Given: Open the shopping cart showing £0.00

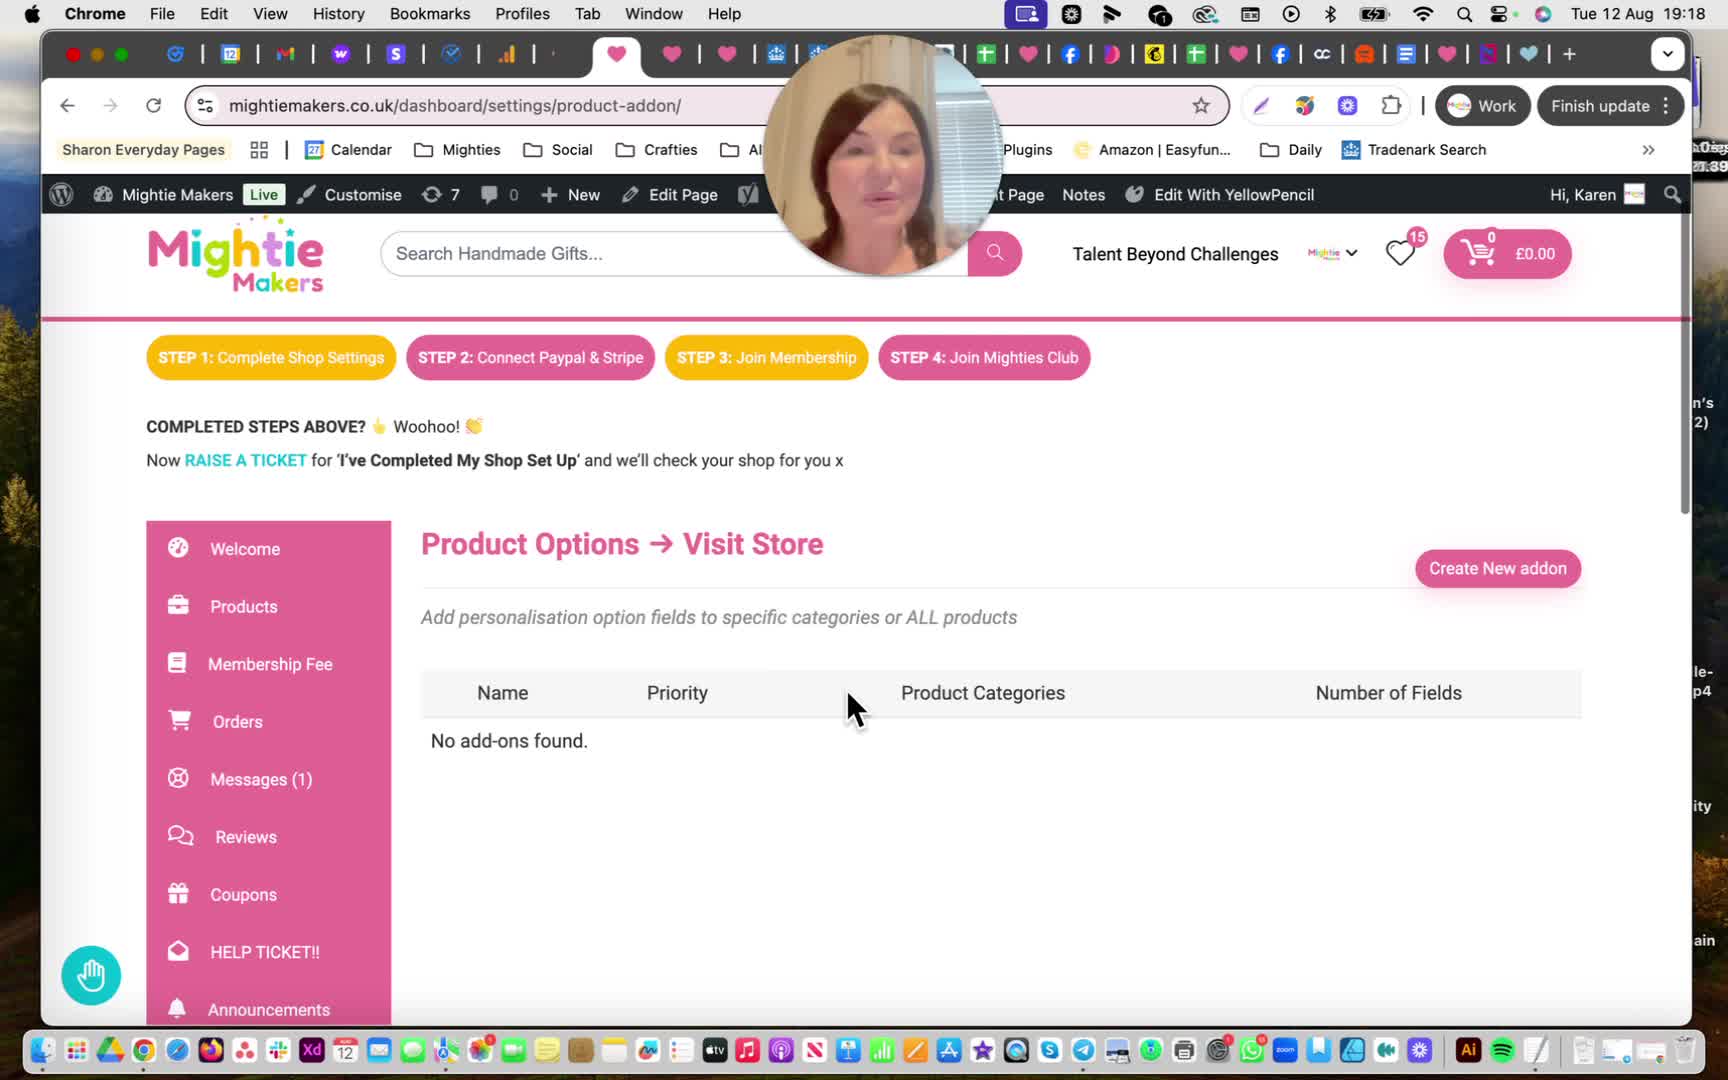Looking at the screenshot, I should [1507, 253].
